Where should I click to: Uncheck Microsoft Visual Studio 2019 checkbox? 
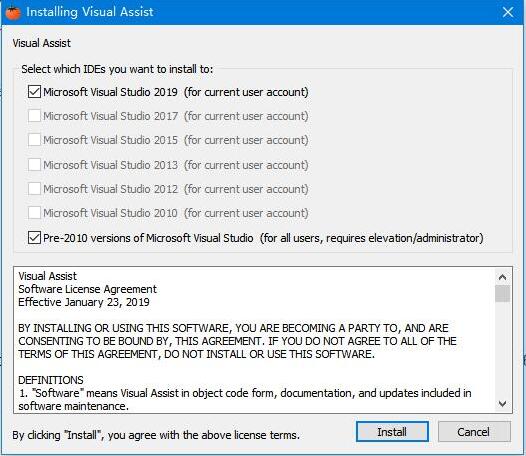34,92
